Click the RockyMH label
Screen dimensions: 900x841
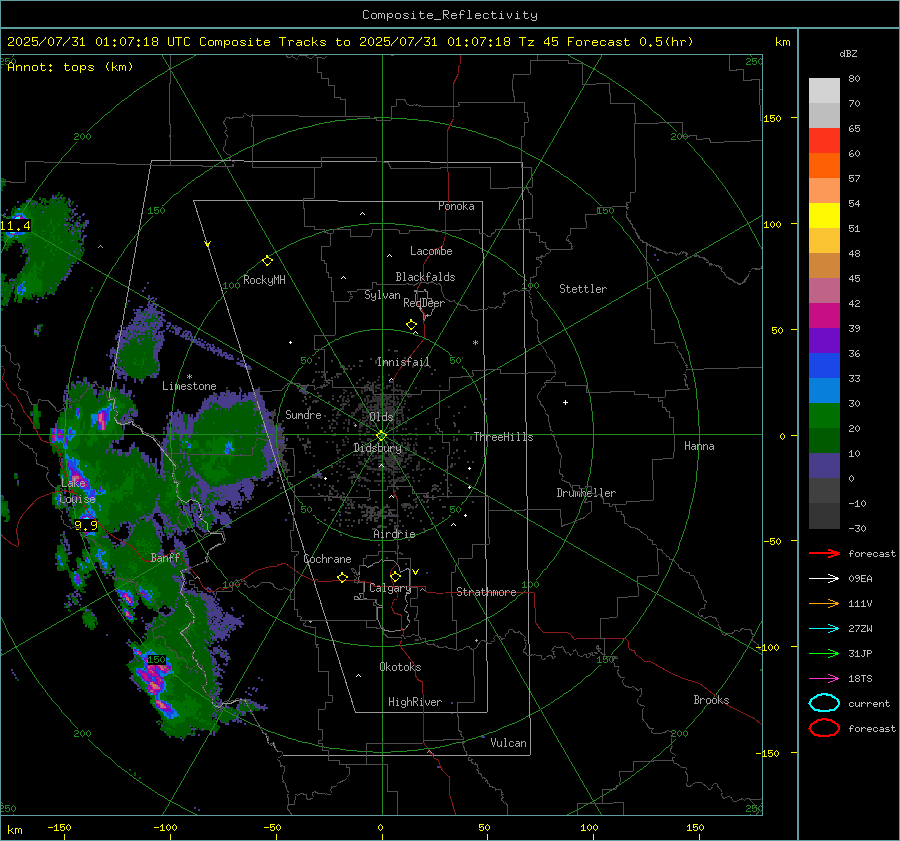point(264,280)
